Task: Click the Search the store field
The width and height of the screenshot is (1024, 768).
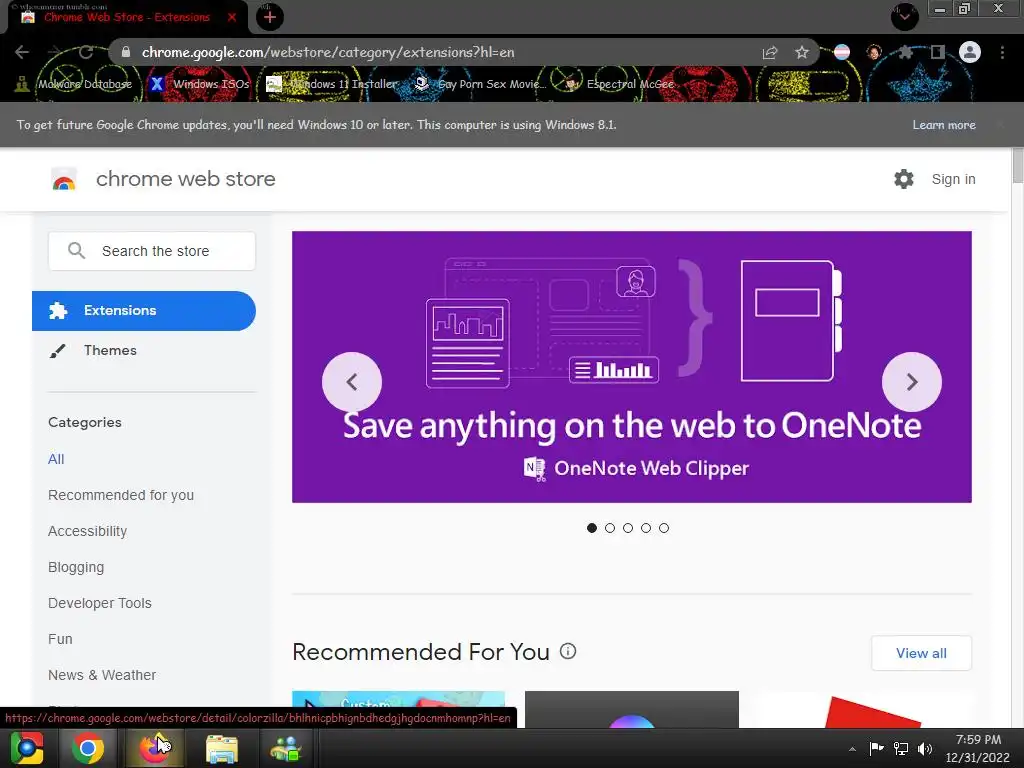Action: pos(152,251)
